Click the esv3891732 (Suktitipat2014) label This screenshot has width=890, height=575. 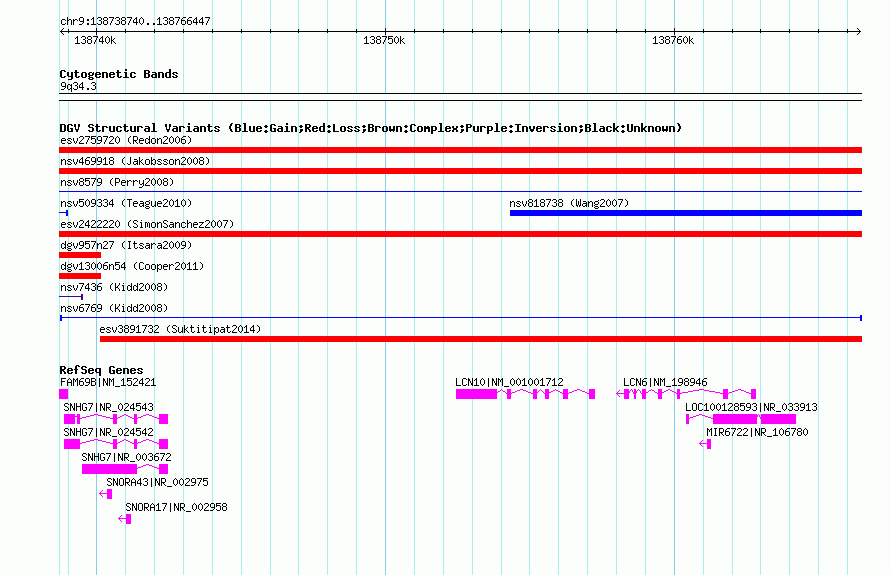tap(180, 329)
